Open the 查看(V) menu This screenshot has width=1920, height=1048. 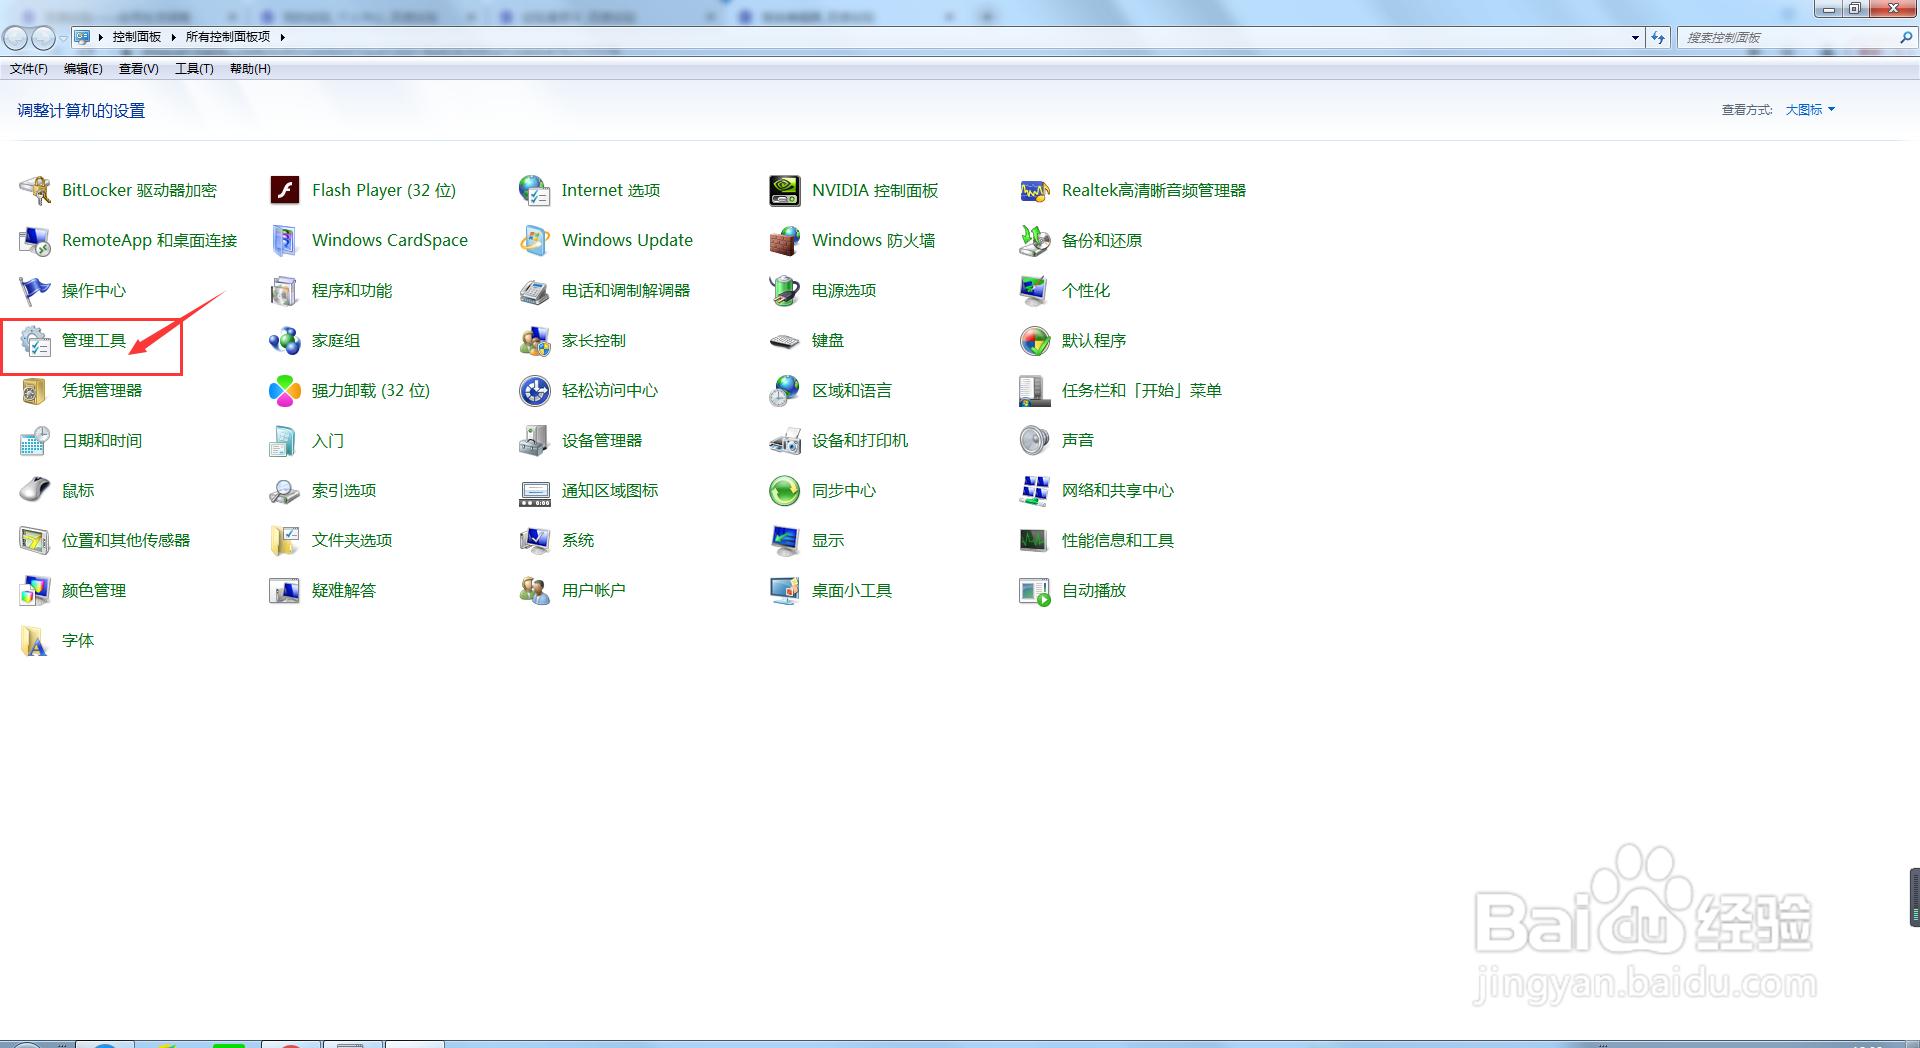coord(139,69)
